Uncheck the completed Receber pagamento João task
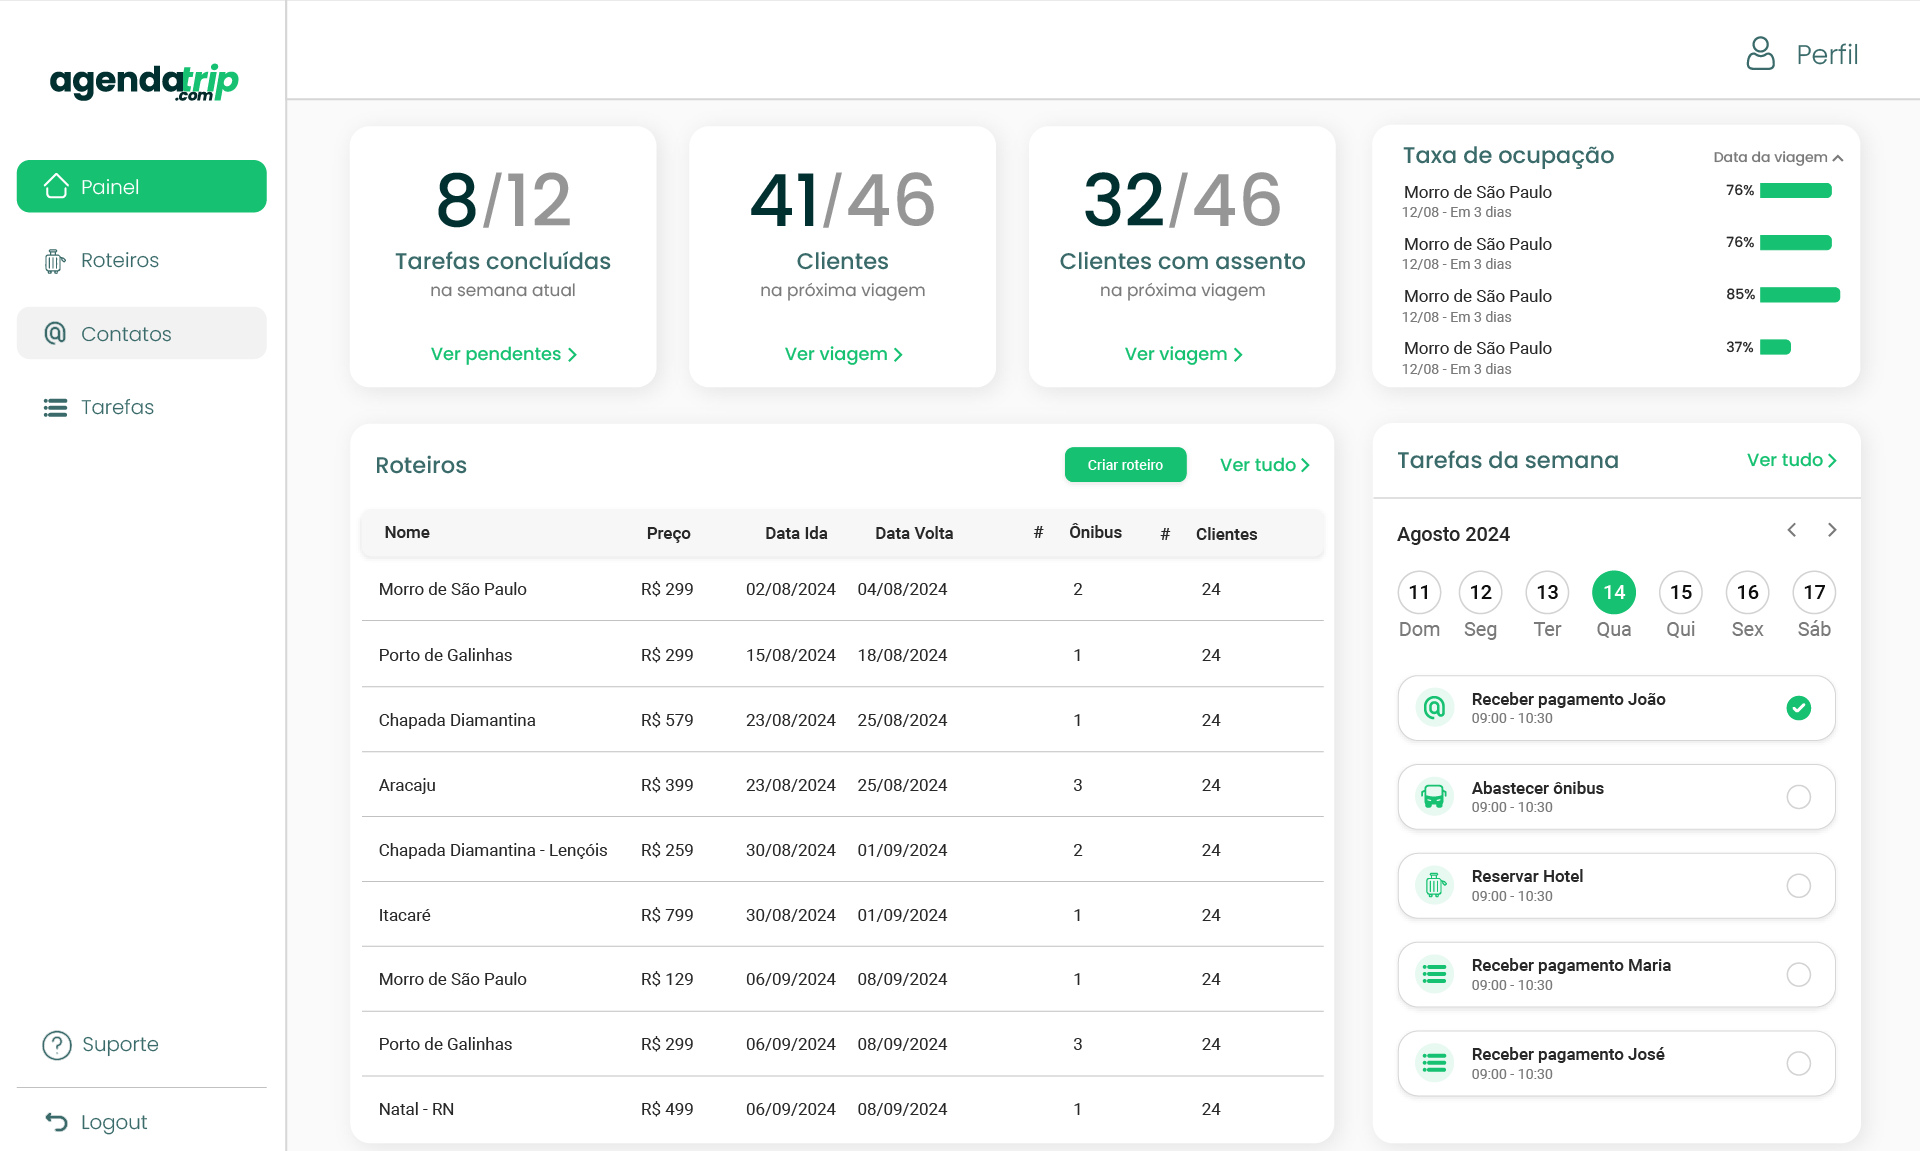1920x1151 pixels. click(x=1798, y=708)
